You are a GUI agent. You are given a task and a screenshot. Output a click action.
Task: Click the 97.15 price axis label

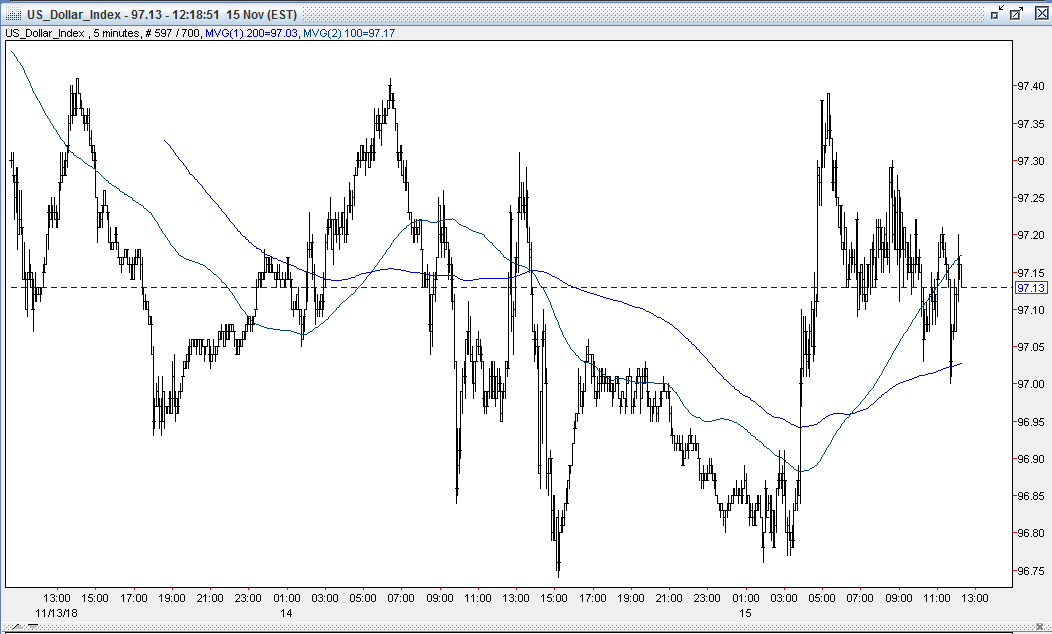1031,273
